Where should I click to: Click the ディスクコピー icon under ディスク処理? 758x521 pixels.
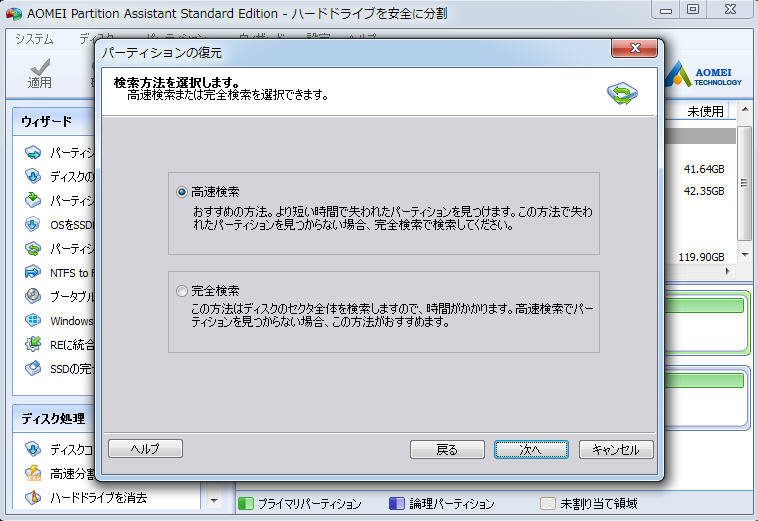[x=33, y=449]
